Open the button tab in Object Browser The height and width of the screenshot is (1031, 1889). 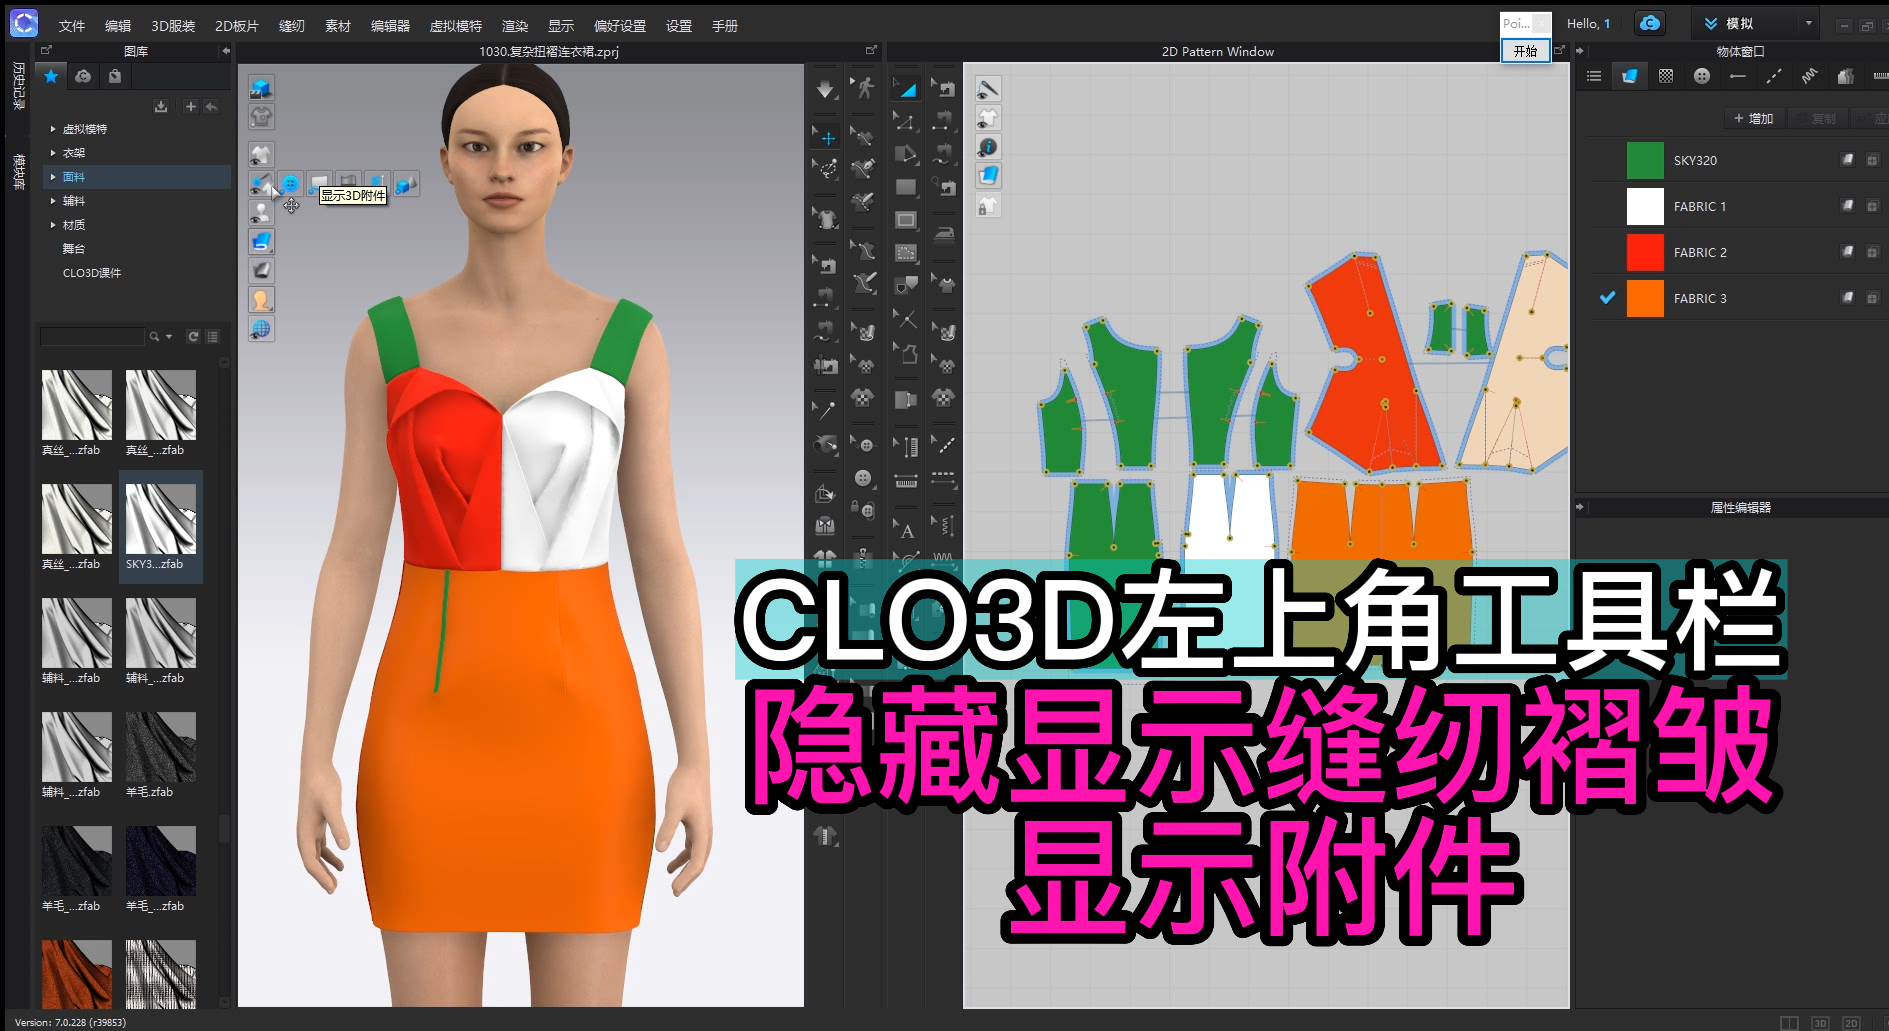coord(1702,76)
